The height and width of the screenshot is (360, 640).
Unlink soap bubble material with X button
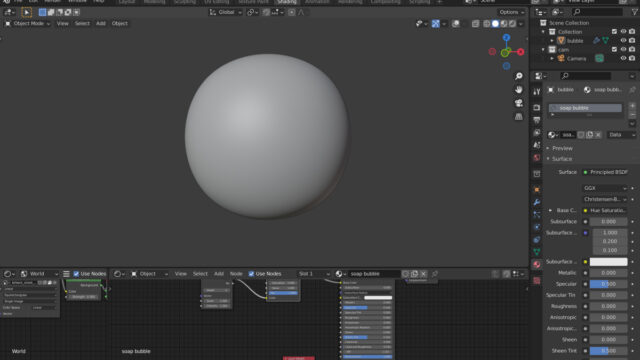[598, 135]
